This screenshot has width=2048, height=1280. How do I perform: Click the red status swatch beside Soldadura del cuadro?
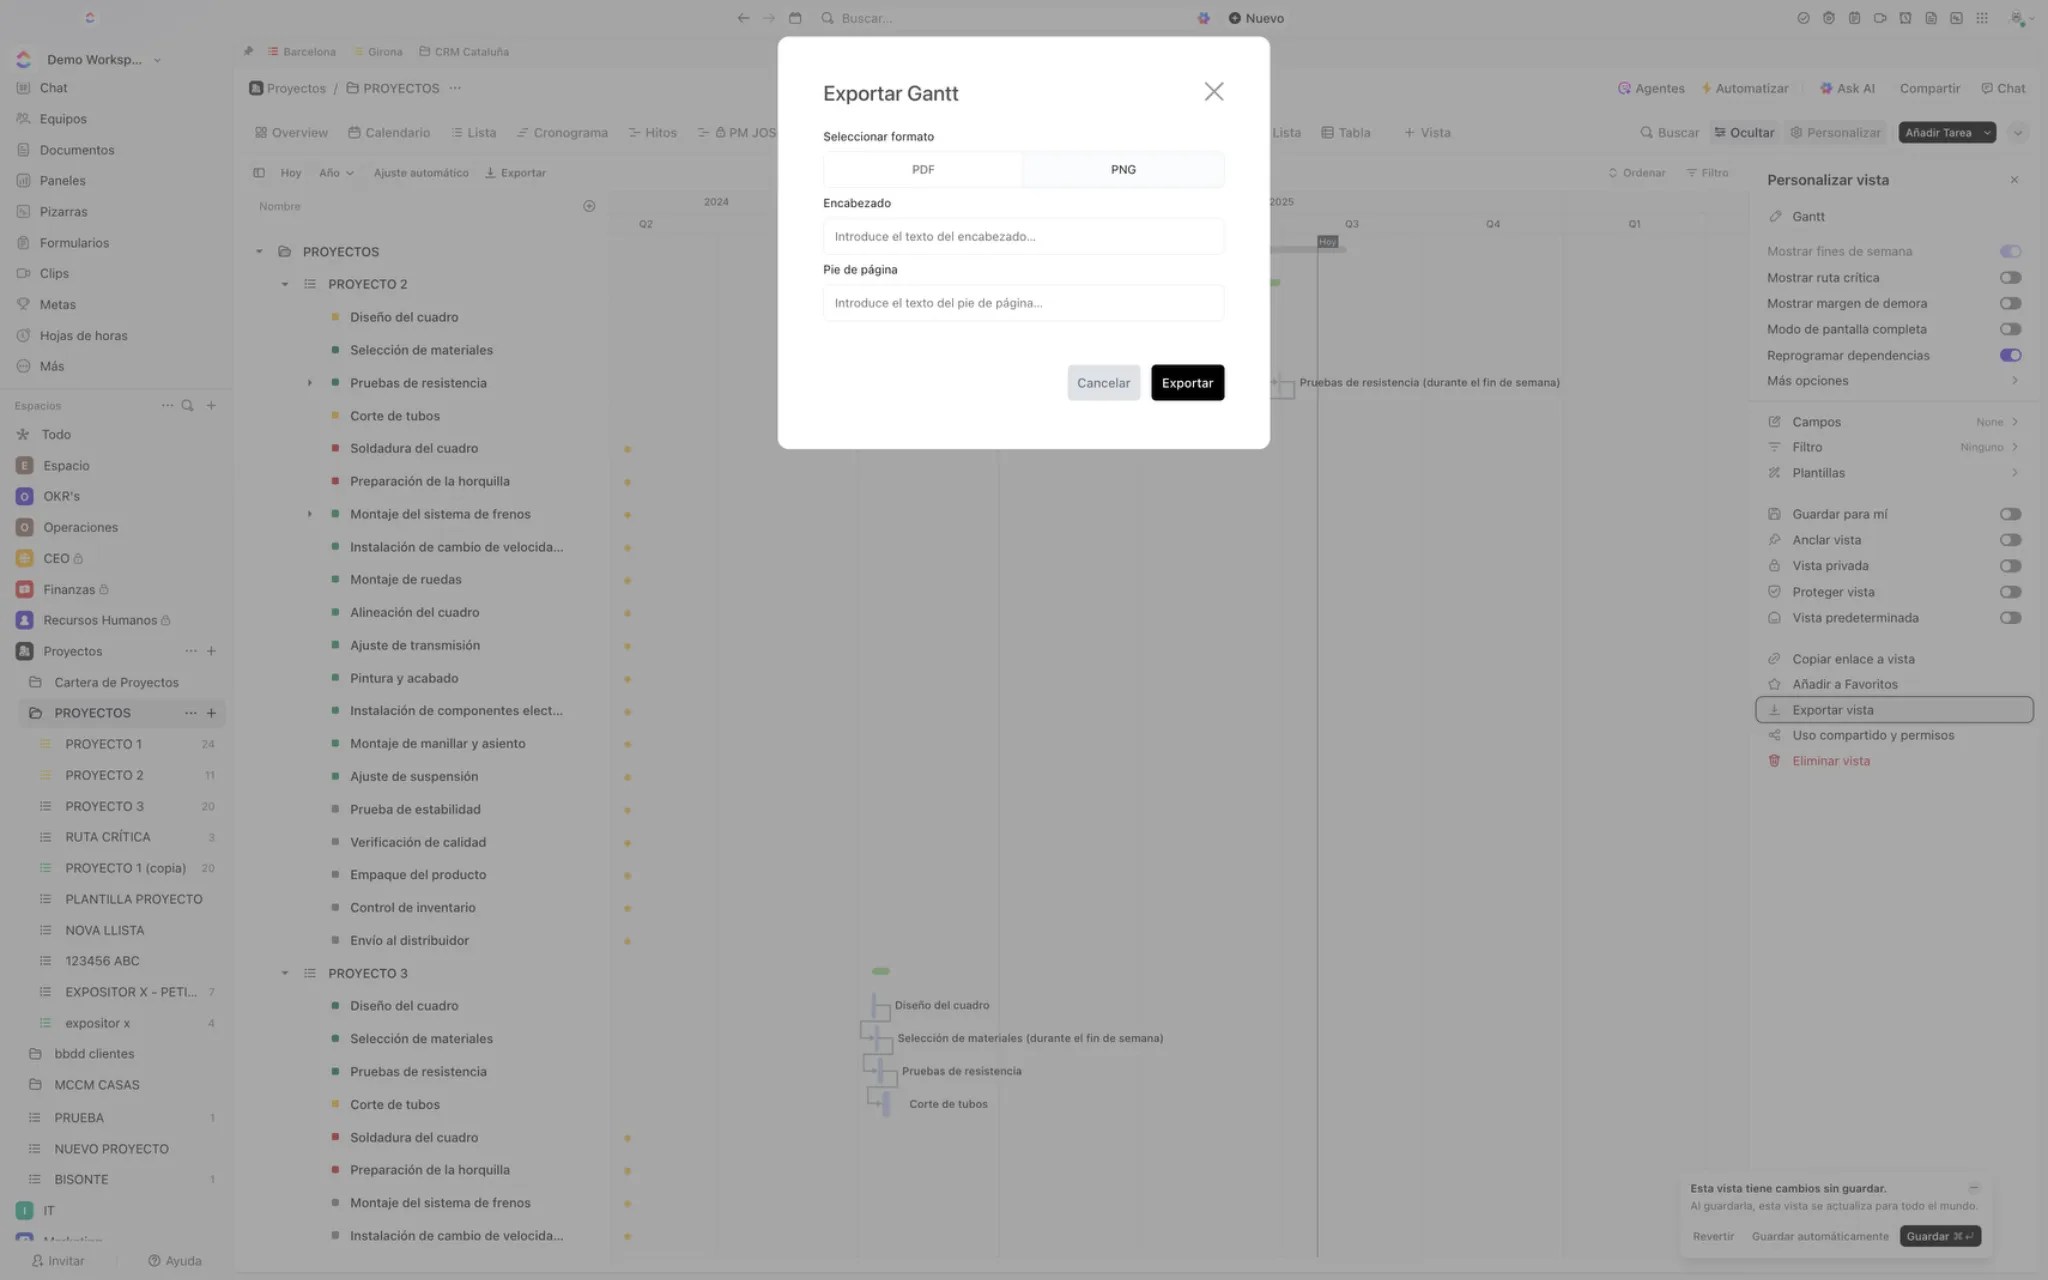[x=334, y=448]
